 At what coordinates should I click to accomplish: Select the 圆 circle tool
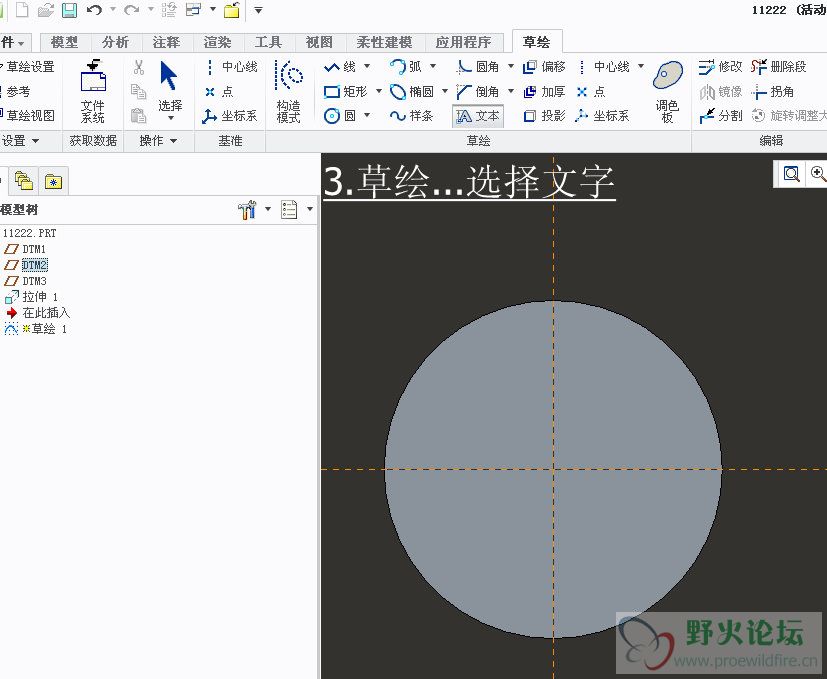(x=340, y=116)
